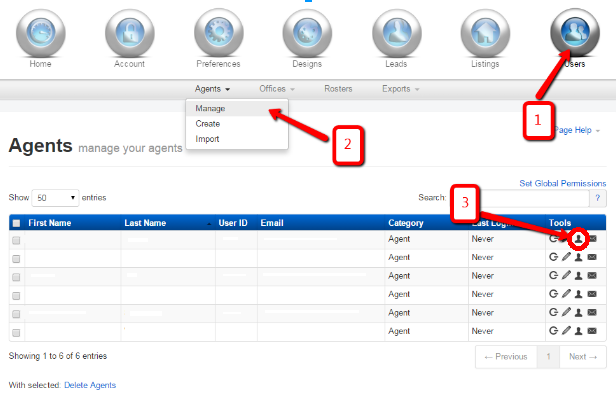Tick the checkbox of the third agent row
This screenshot has width=616, height=420.
[16, 277]
